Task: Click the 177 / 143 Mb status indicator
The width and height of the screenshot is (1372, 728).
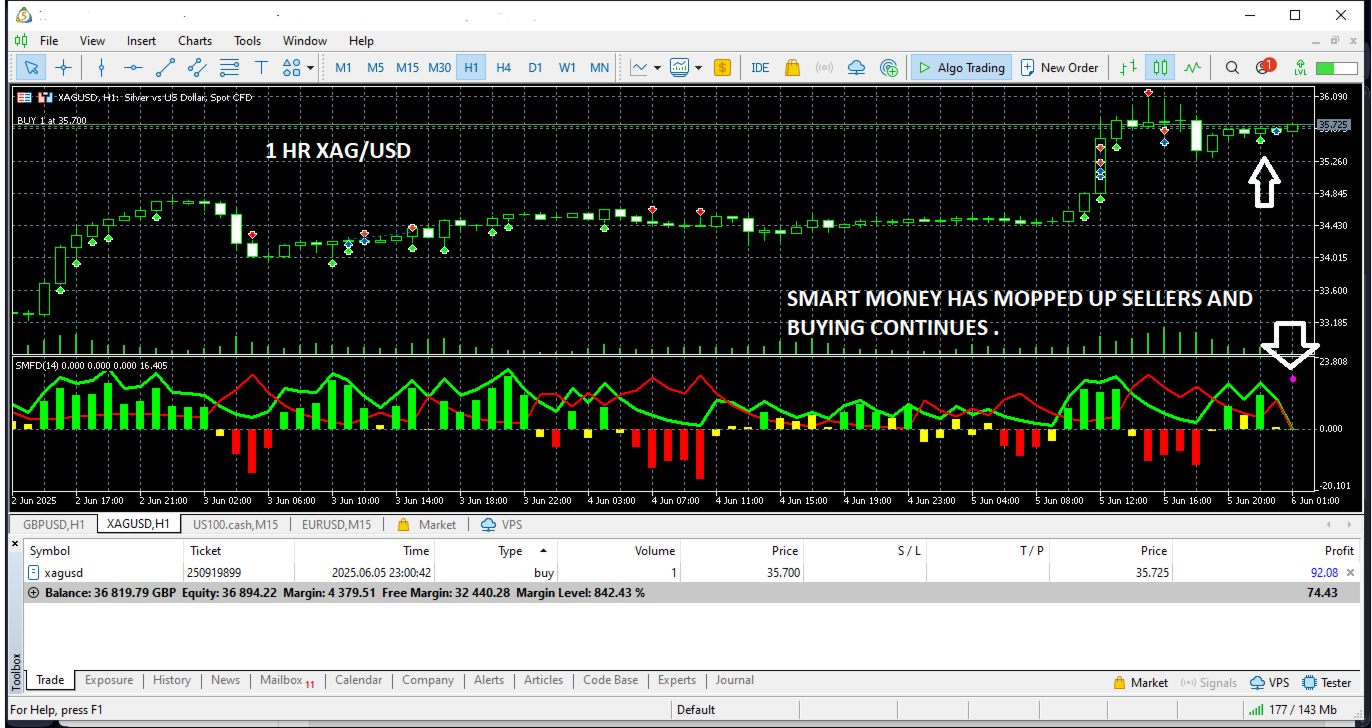Action: click(x=1291, y=710)
